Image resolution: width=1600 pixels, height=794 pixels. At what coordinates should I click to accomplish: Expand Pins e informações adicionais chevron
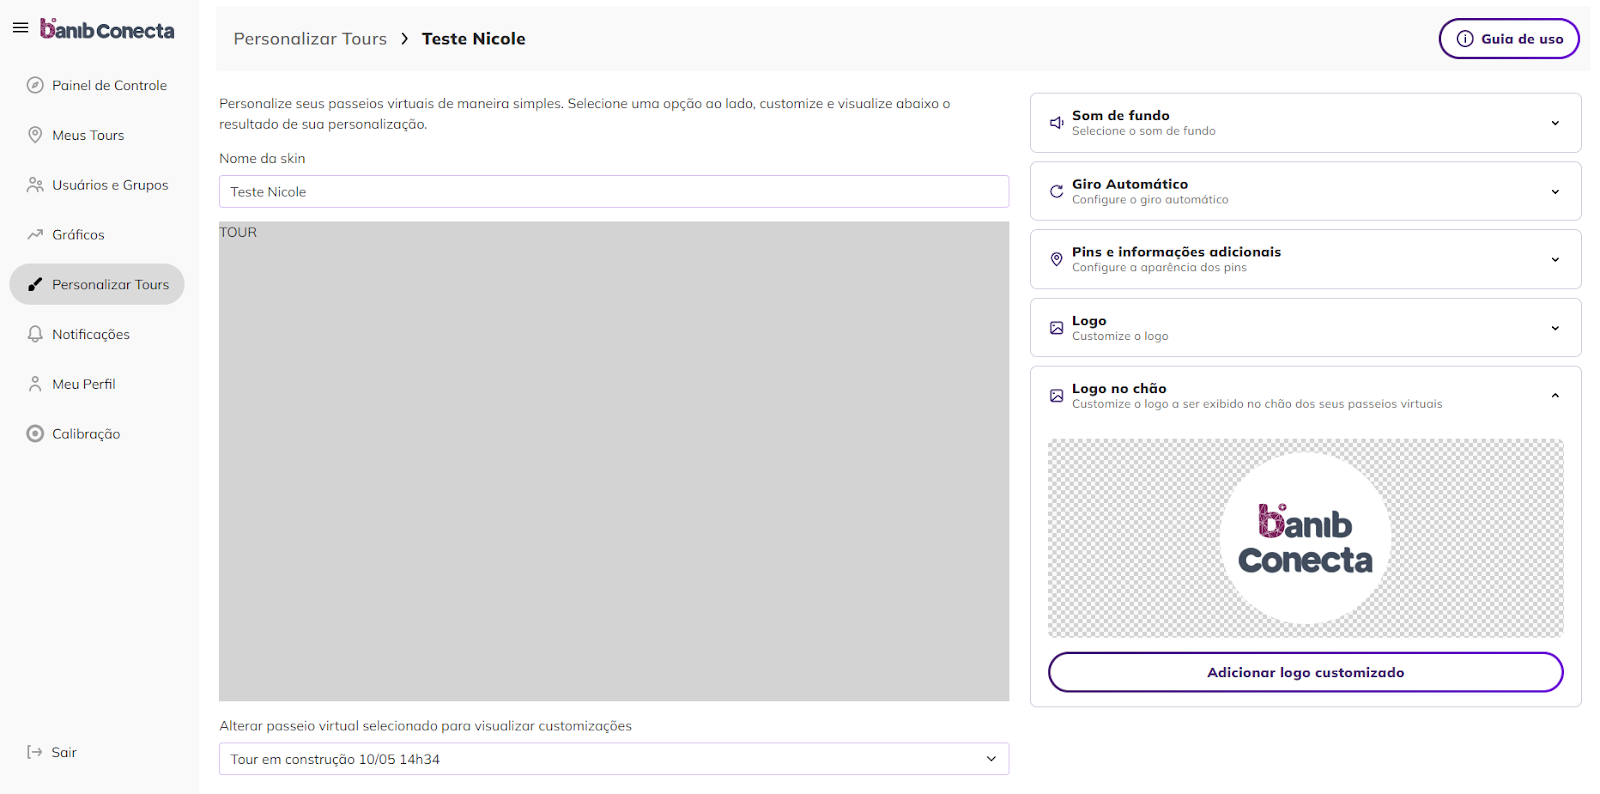1555,259
